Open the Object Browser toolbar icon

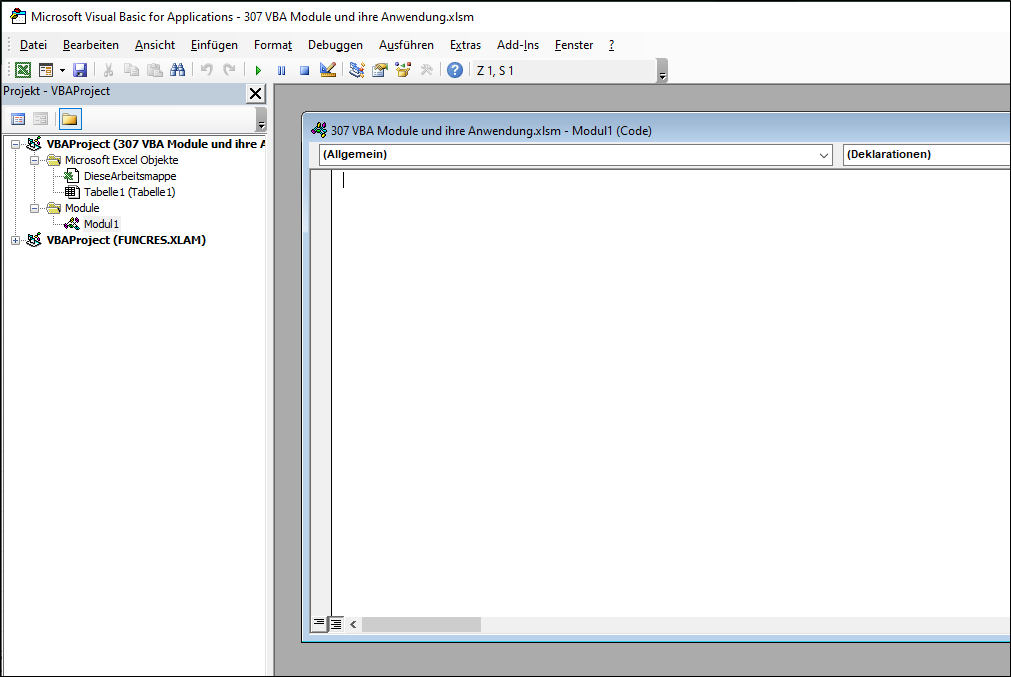[x=403, y=70]
